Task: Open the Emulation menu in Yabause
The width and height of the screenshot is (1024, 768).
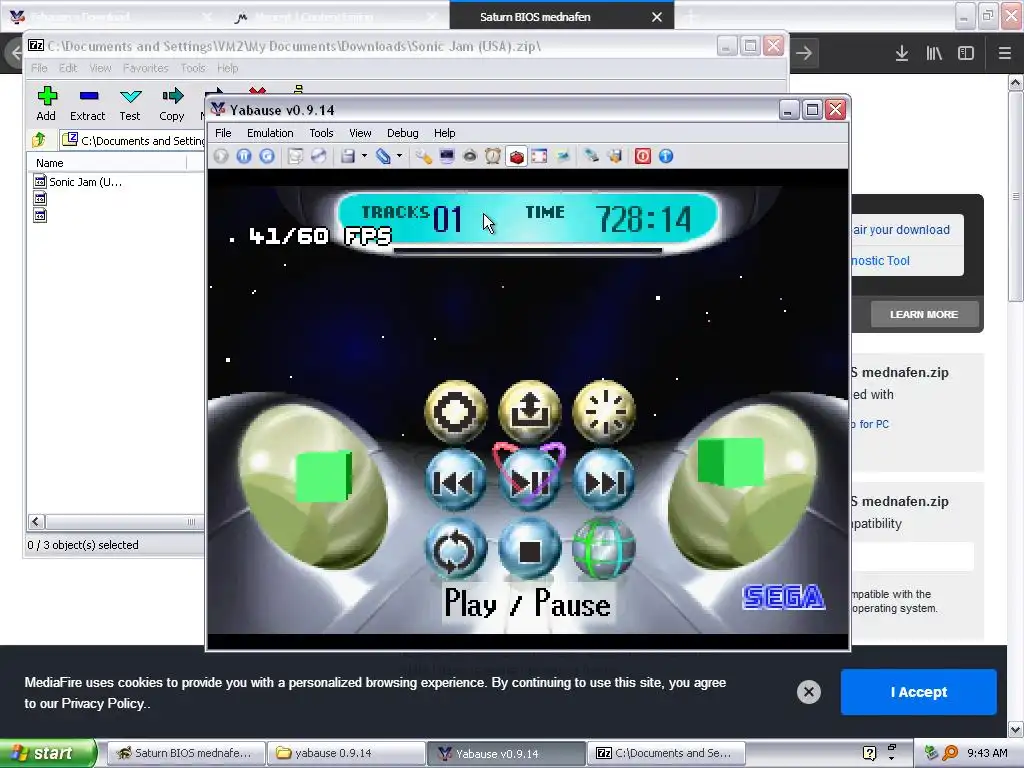Action: pyautogui.click(x=270, y=133)
